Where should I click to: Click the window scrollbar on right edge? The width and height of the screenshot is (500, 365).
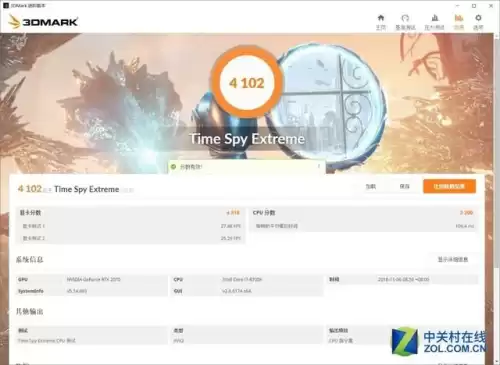[496, 199]
